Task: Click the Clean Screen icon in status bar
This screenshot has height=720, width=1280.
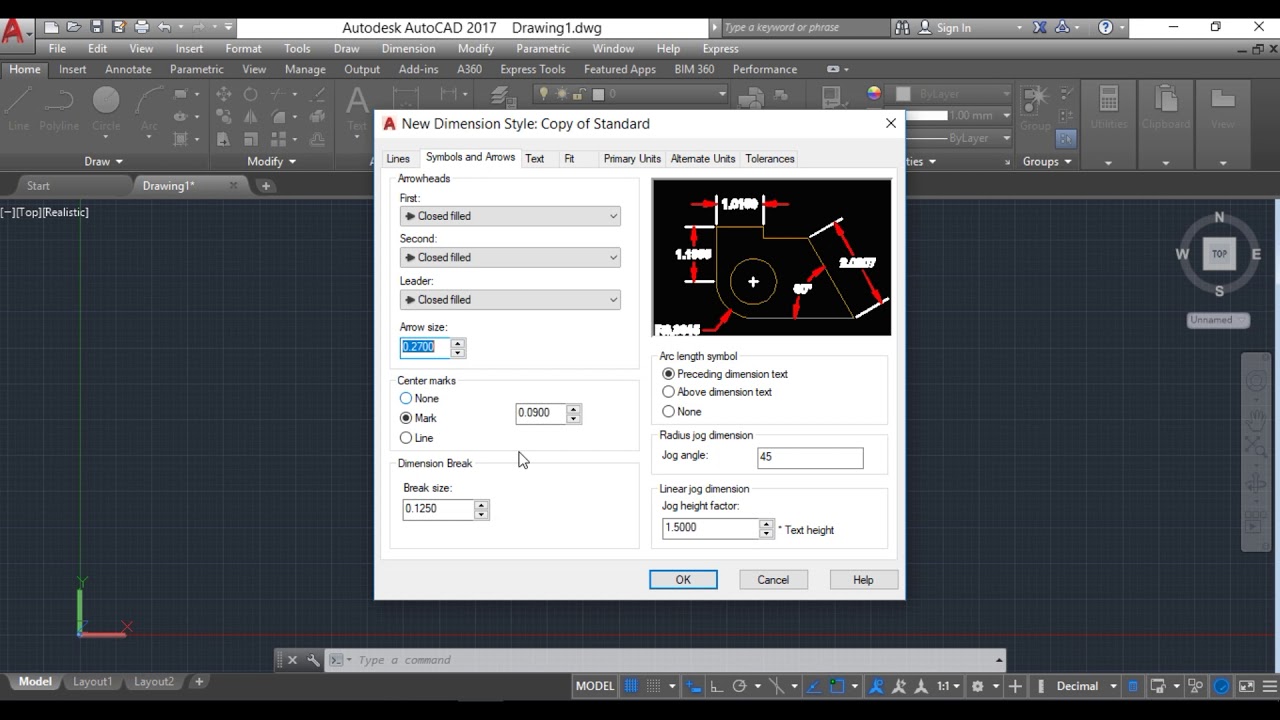Action: (1246, 686)
